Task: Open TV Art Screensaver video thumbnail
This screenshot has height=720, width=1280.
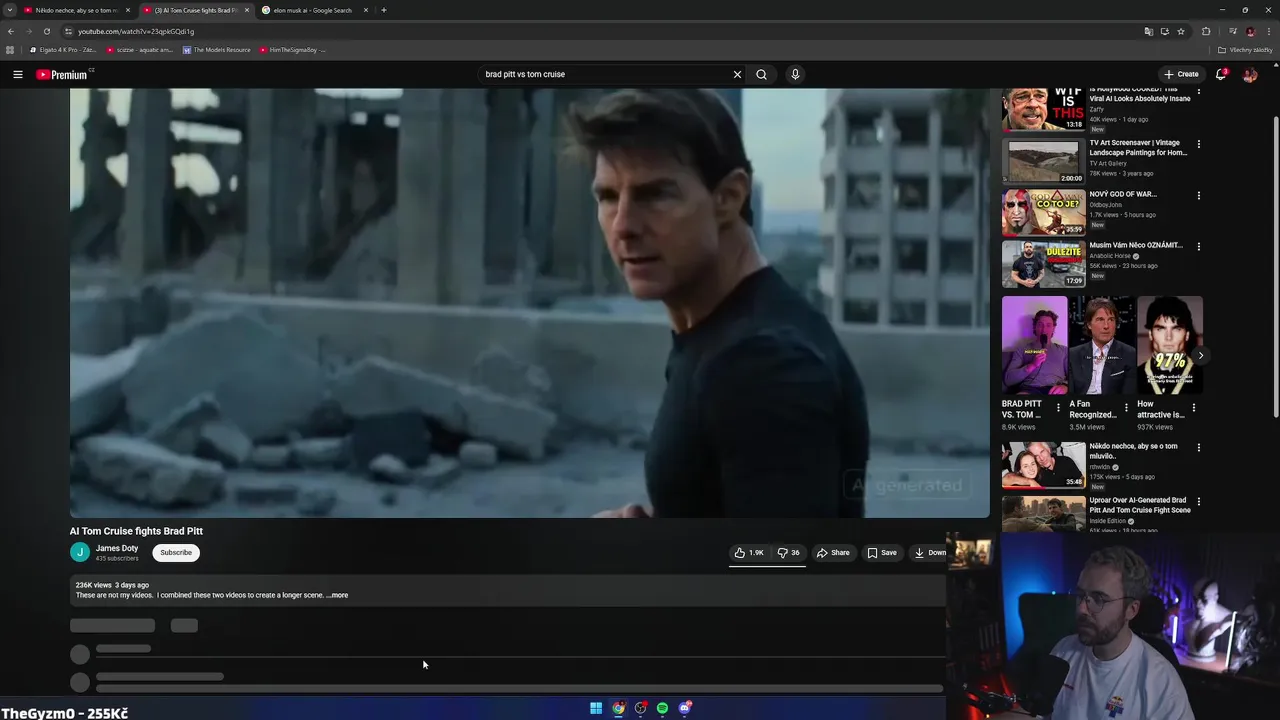Action: point(1043,161)
